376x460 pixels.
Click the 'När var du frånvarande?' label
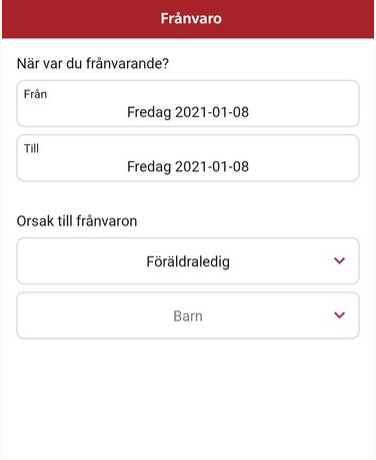pos(93,63)
